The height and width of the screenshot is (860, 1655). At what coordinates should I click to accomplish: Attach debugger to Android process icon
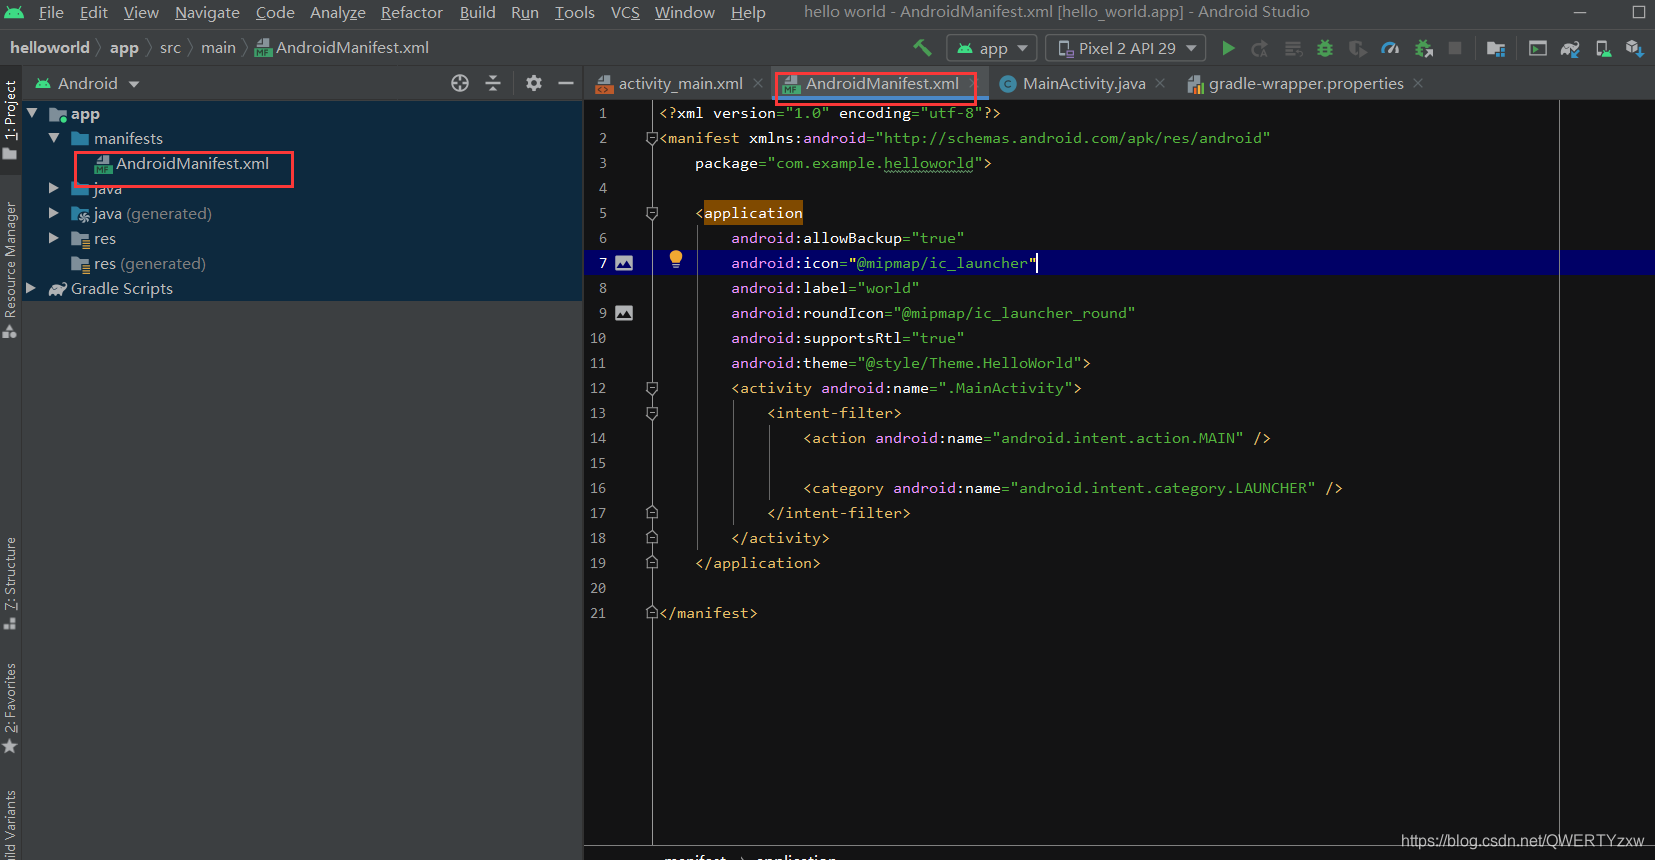(x=1424, y=48)
